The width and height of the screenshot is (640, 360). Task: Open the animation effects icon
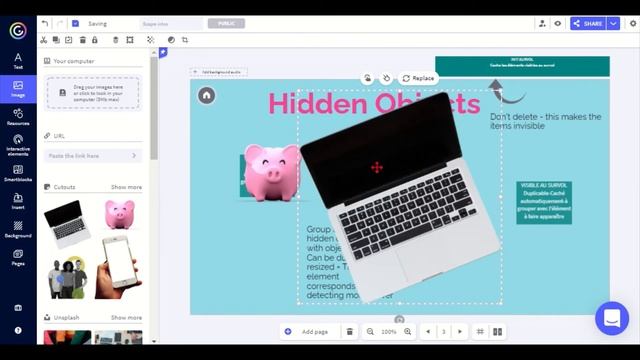pos(151,40)
